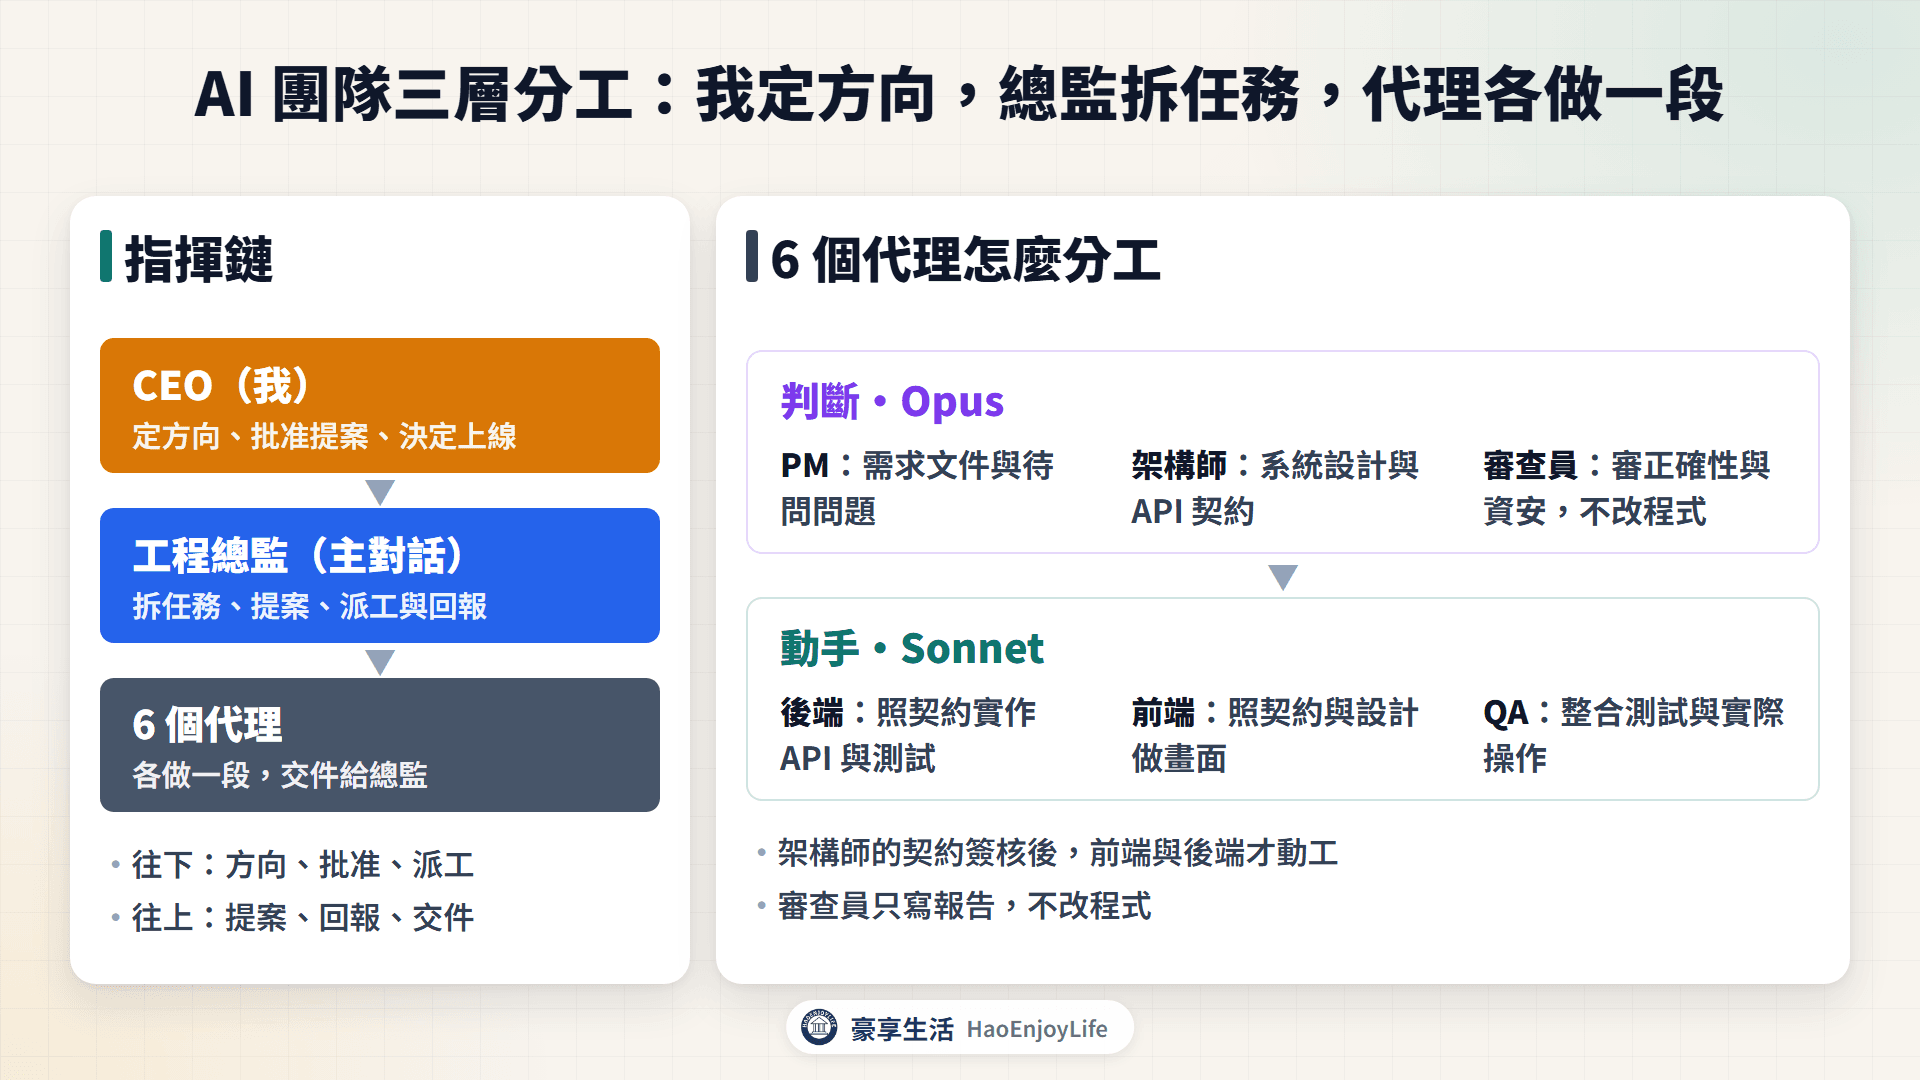Click the 判斷・Opus section title
Viewport: 1920px width, 1080px height.
point(892,401)
